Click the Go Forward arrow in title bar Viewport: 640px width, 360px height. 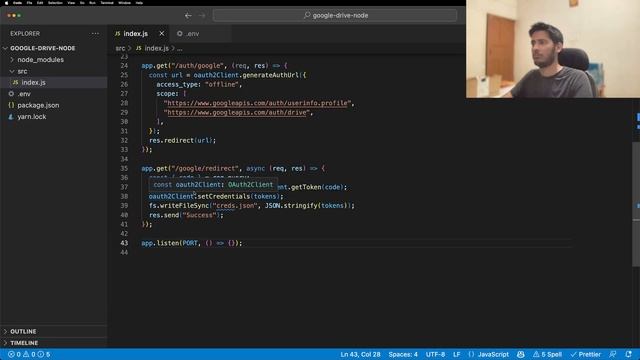coord(202,16)
